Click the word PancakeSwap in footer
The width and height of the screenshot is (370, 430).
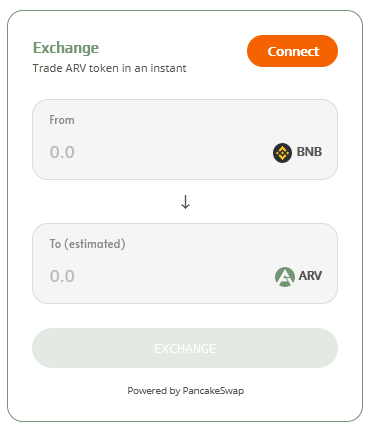[x=213, y=391]
